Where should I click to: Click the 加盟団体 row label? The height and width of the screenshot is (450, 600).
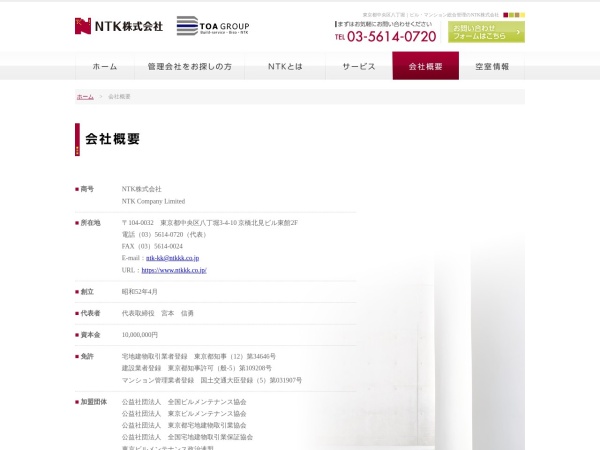tap(94, 402)
